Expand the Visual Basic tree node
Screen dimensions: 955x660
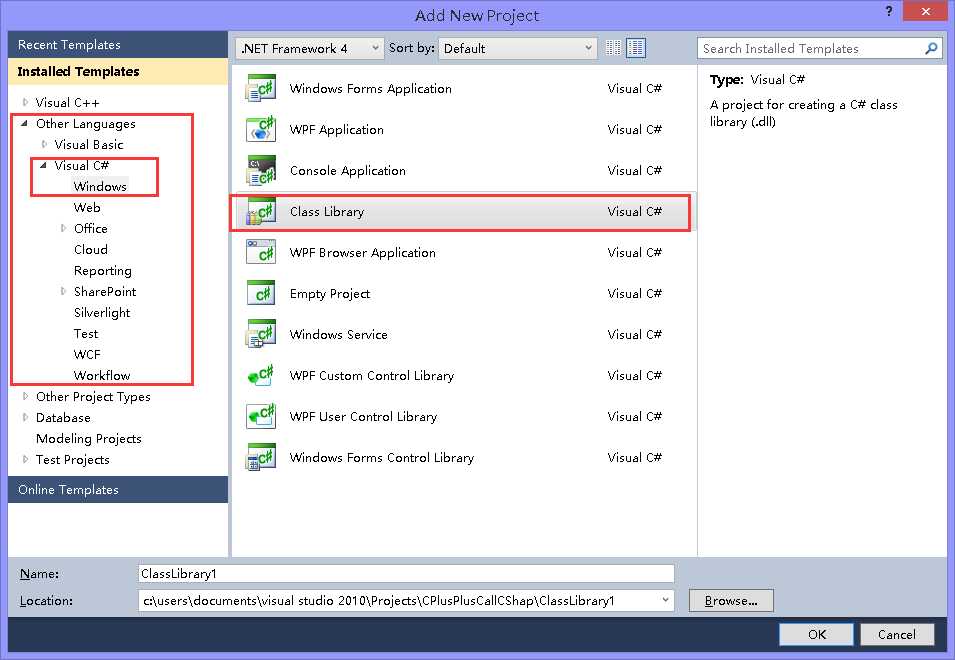pos(44,144)
